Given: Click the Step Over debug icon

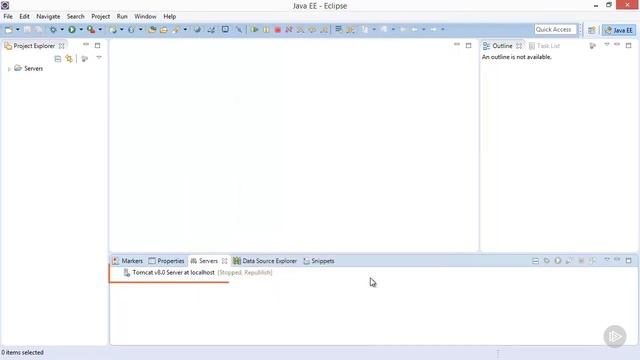Looking at the screenshot, I should pos(312,29).
